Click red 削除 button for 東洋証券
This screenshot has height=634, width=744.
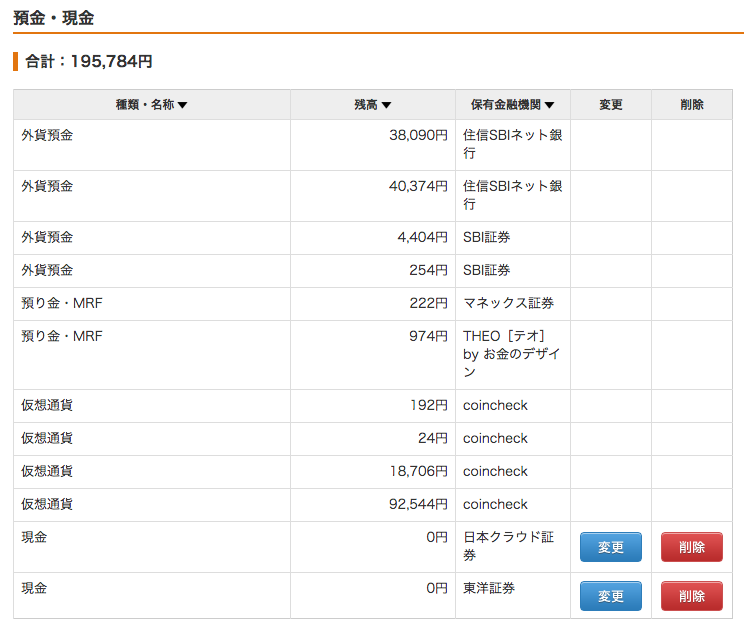[692, 596]
